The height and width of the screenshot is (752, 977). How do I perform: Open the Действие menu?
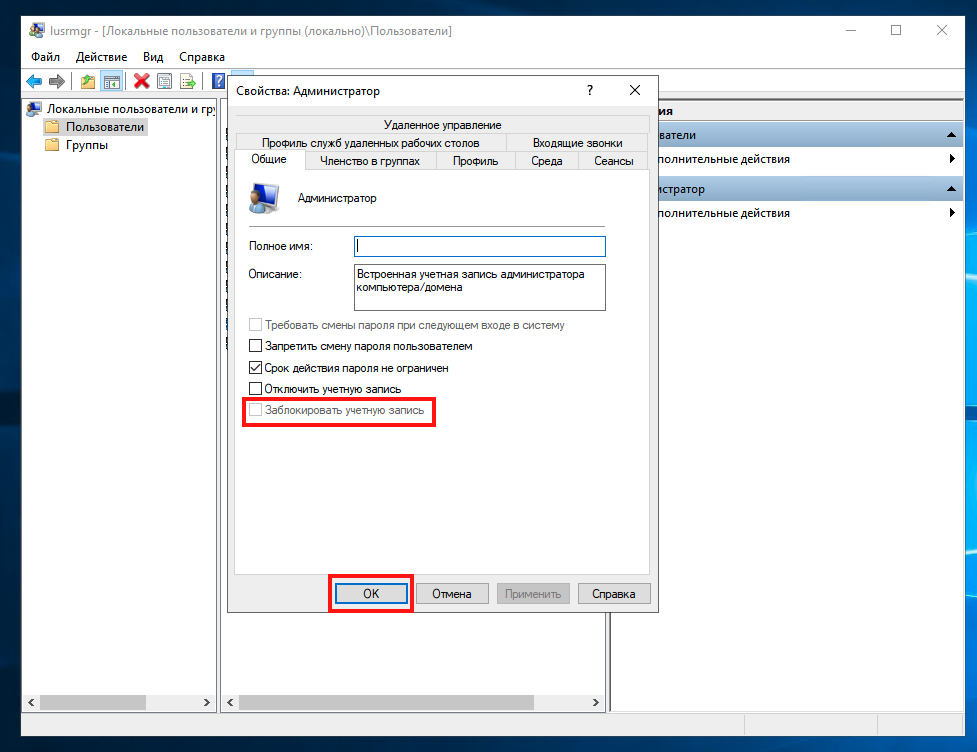coord(101,57)
